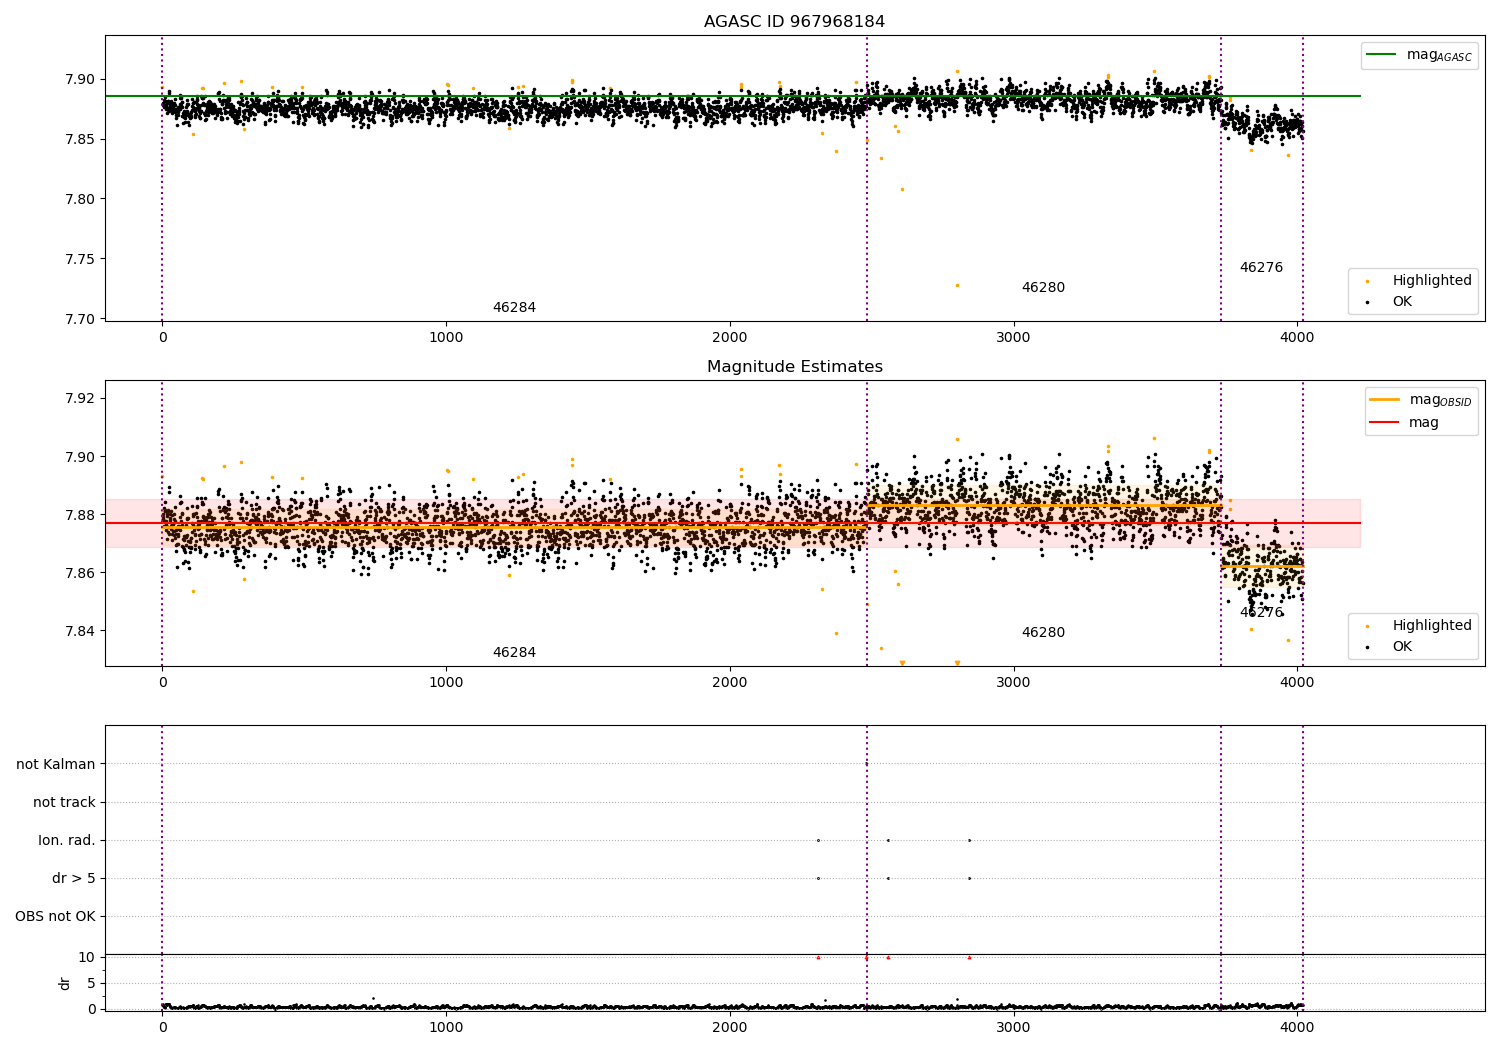This screenshot has width=1500, height=1050.
Task: Click the 'not Kalman' flag point
Action: (867, 764)
